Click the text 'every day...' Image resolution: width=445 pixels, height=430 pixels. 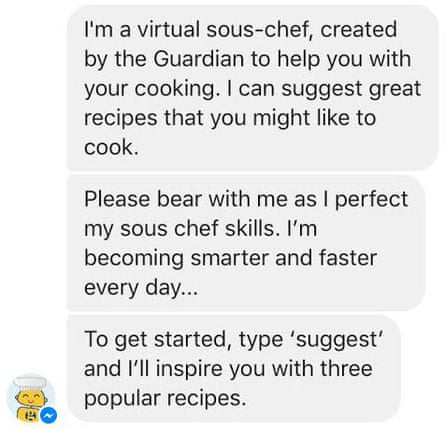coord(141,288)
